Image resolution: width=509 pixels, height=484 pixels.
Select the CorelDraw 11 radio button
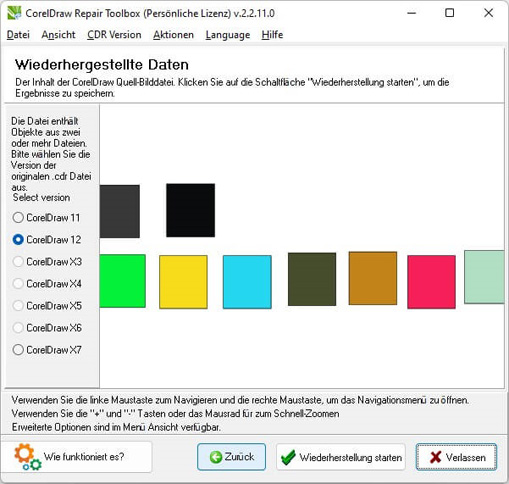[x=18, y=218]
